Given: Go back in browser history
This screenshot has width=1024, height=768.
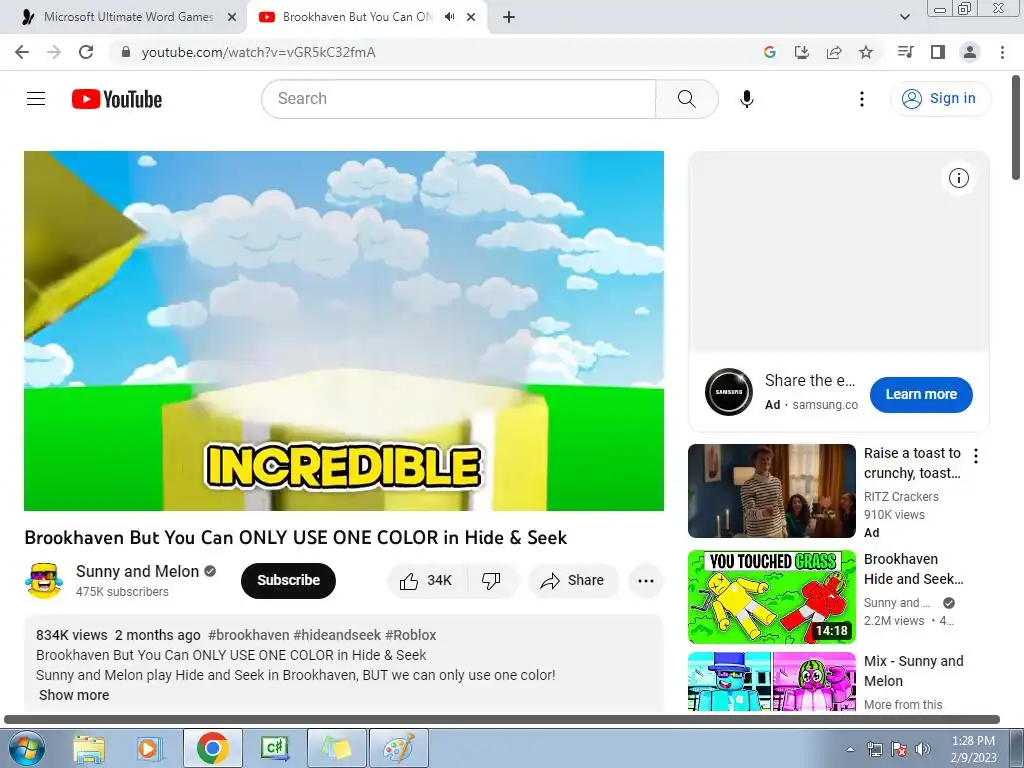Looking at the screenshot, I should click(x=22, y=52).
